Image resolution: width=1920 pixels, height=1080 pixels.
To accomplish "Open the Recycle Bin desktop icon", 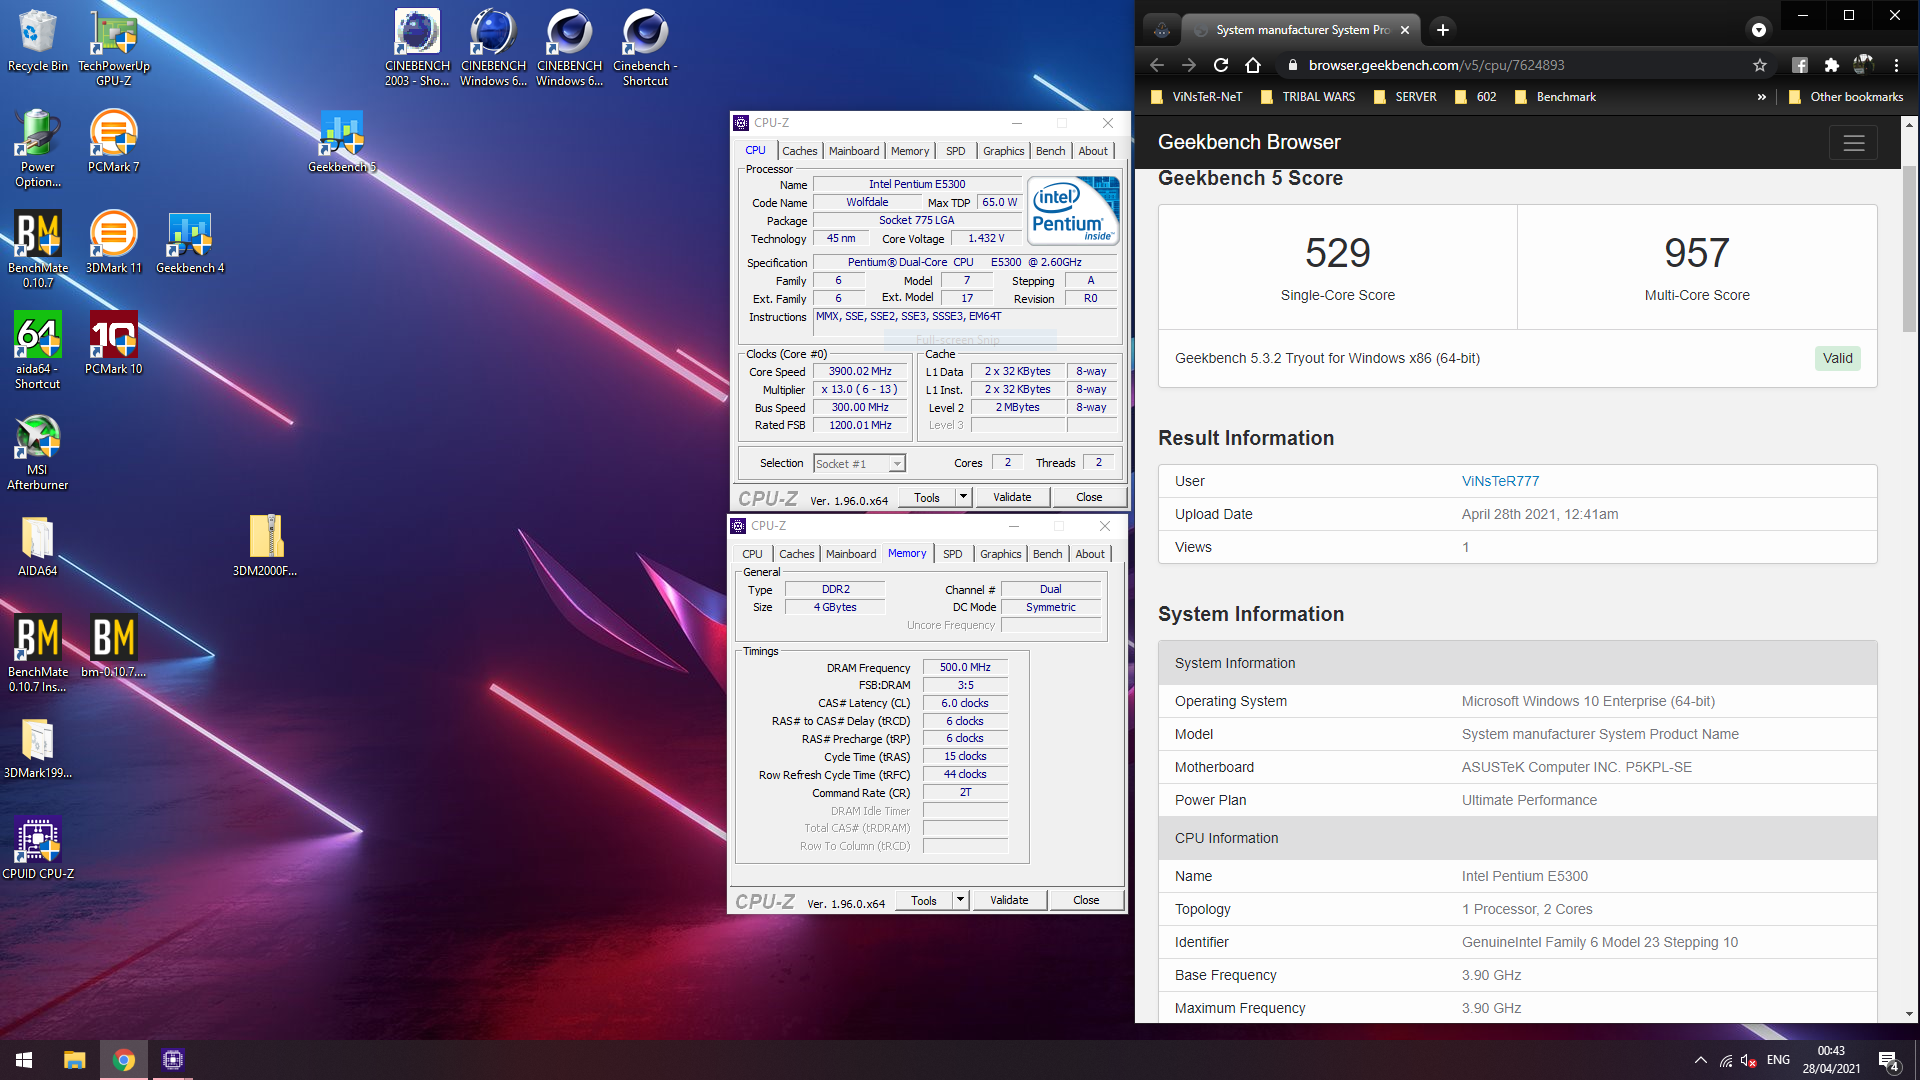I will click(37, 41).
